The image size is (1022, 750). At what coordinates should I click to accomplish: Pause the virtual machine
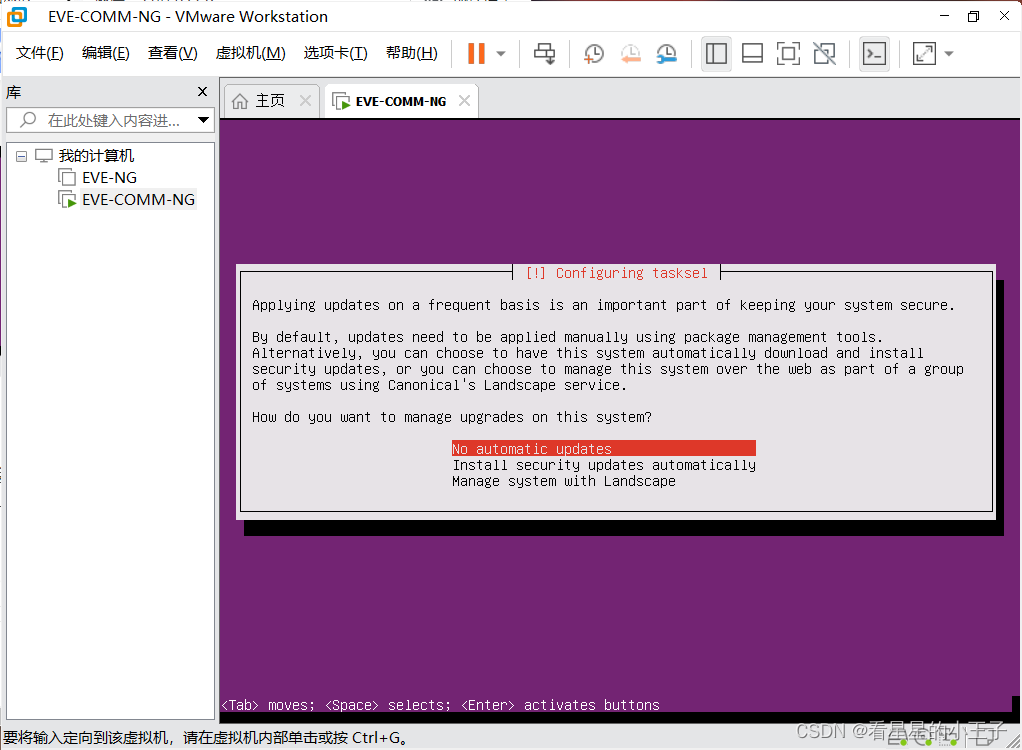pyautogui.click(x=476, y=53)
